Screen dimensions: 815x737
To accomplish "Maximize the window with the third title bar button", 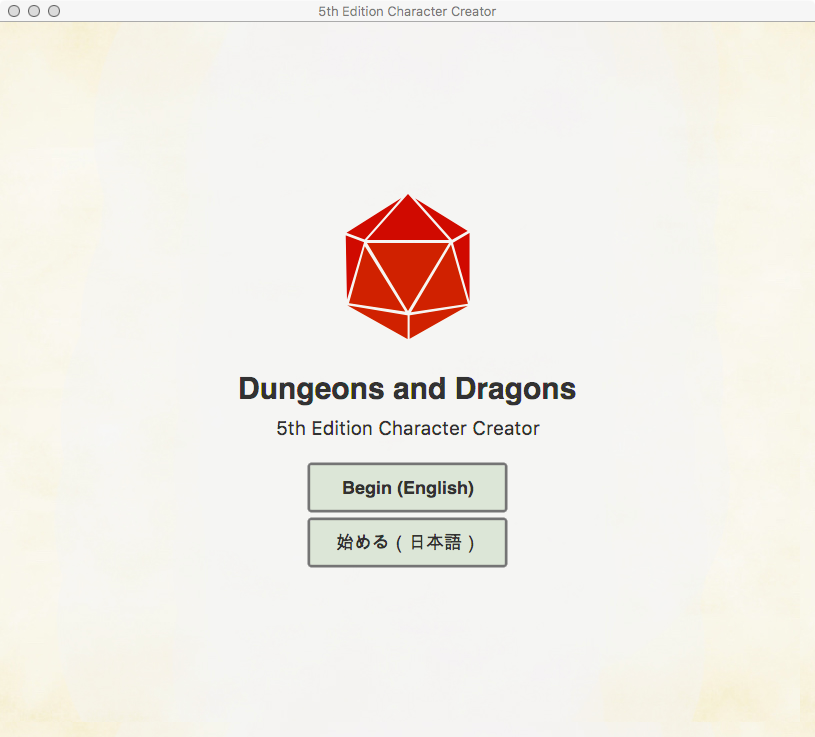I will coord(54,11).
